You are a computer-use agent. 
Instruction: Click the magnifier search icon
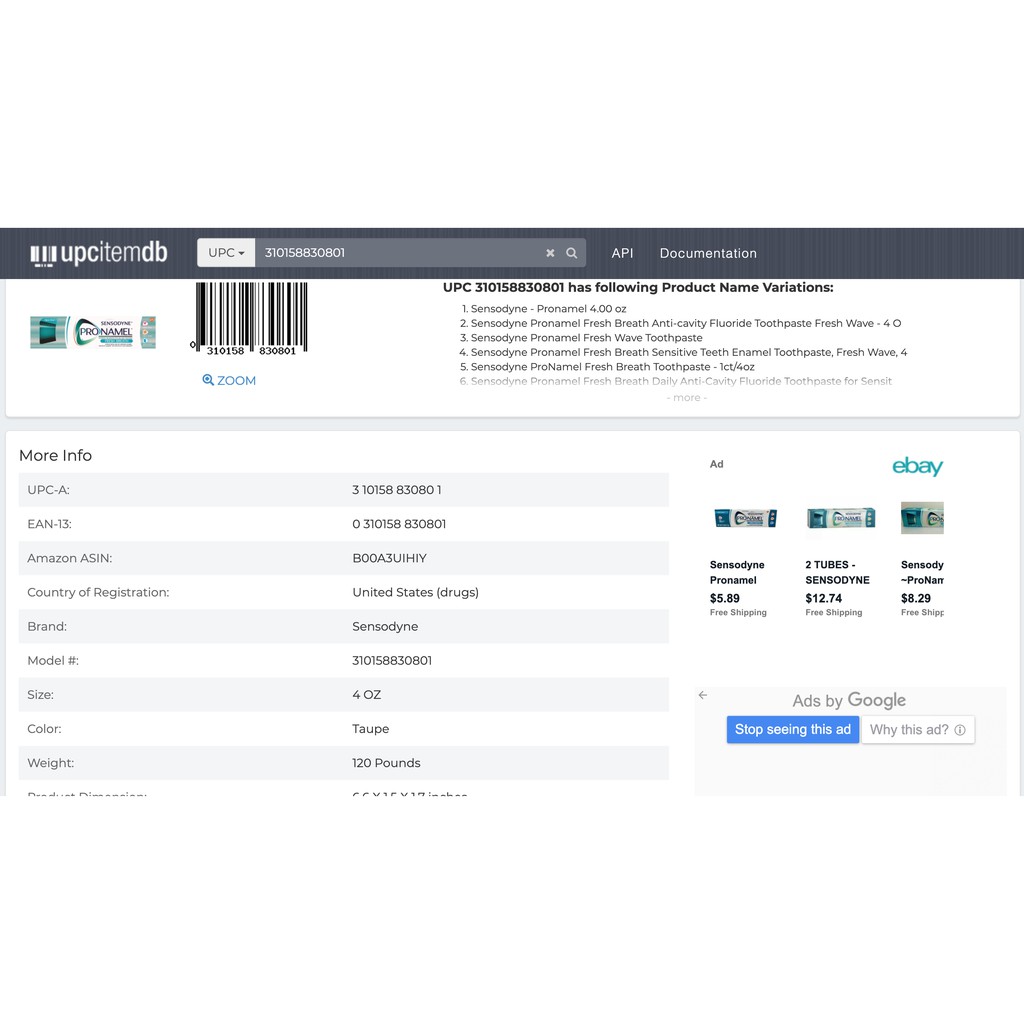click(x=572, y=253)
